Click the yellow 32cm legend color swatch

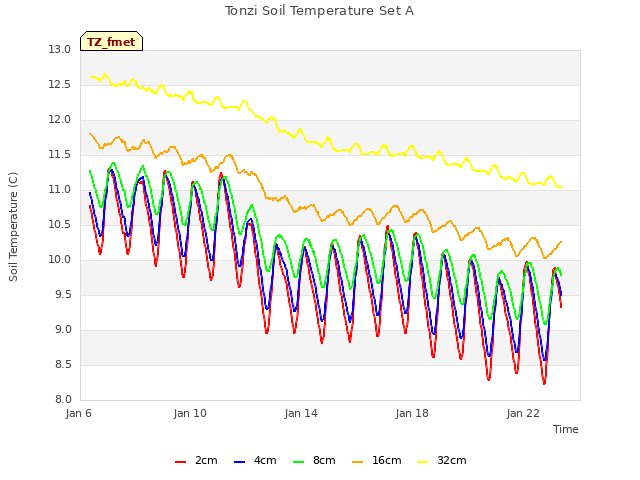[x=423, y=462]
